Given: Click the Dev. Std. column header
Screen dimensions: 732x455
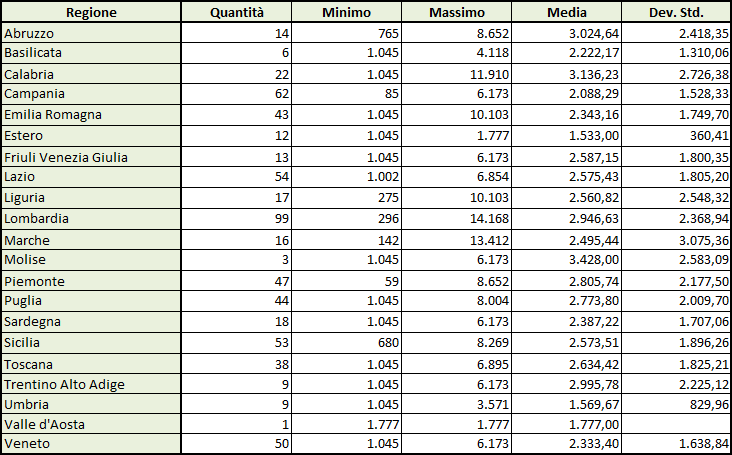Looking at the screenshot, I should 676,12.
